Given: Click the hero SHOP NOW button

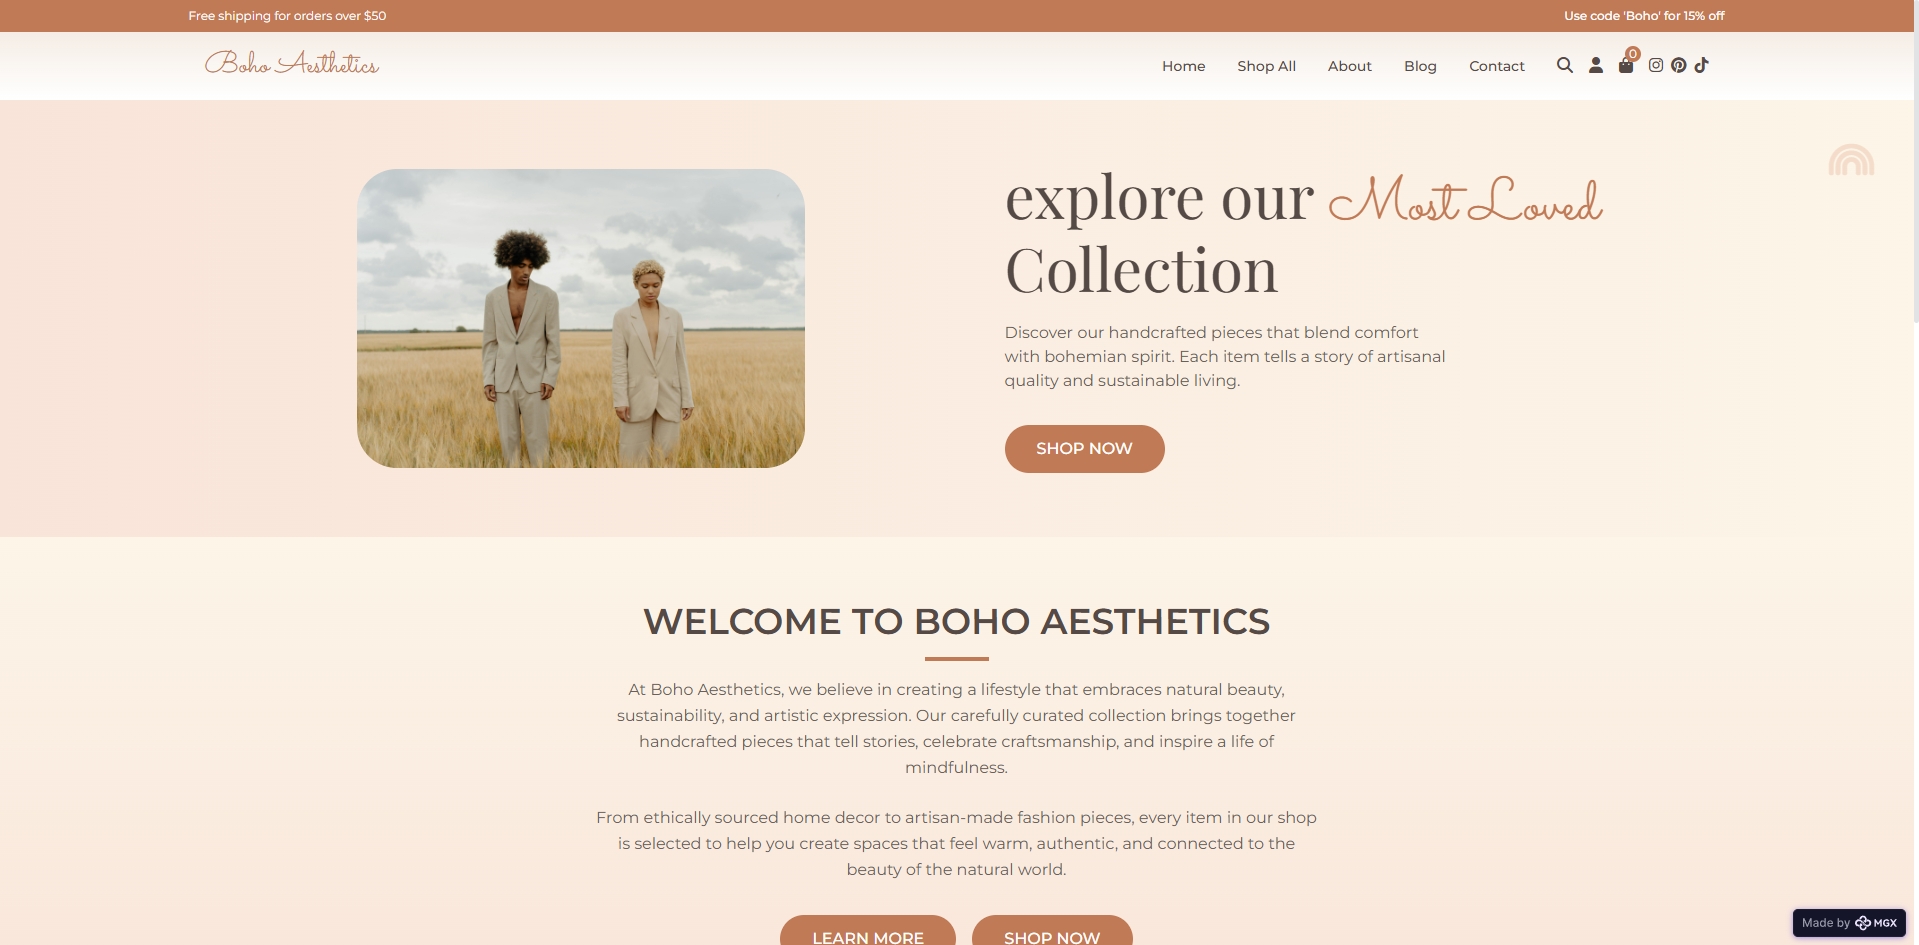Looking at the screenshot, I should pyautogui.click(x=1084, y=449).
